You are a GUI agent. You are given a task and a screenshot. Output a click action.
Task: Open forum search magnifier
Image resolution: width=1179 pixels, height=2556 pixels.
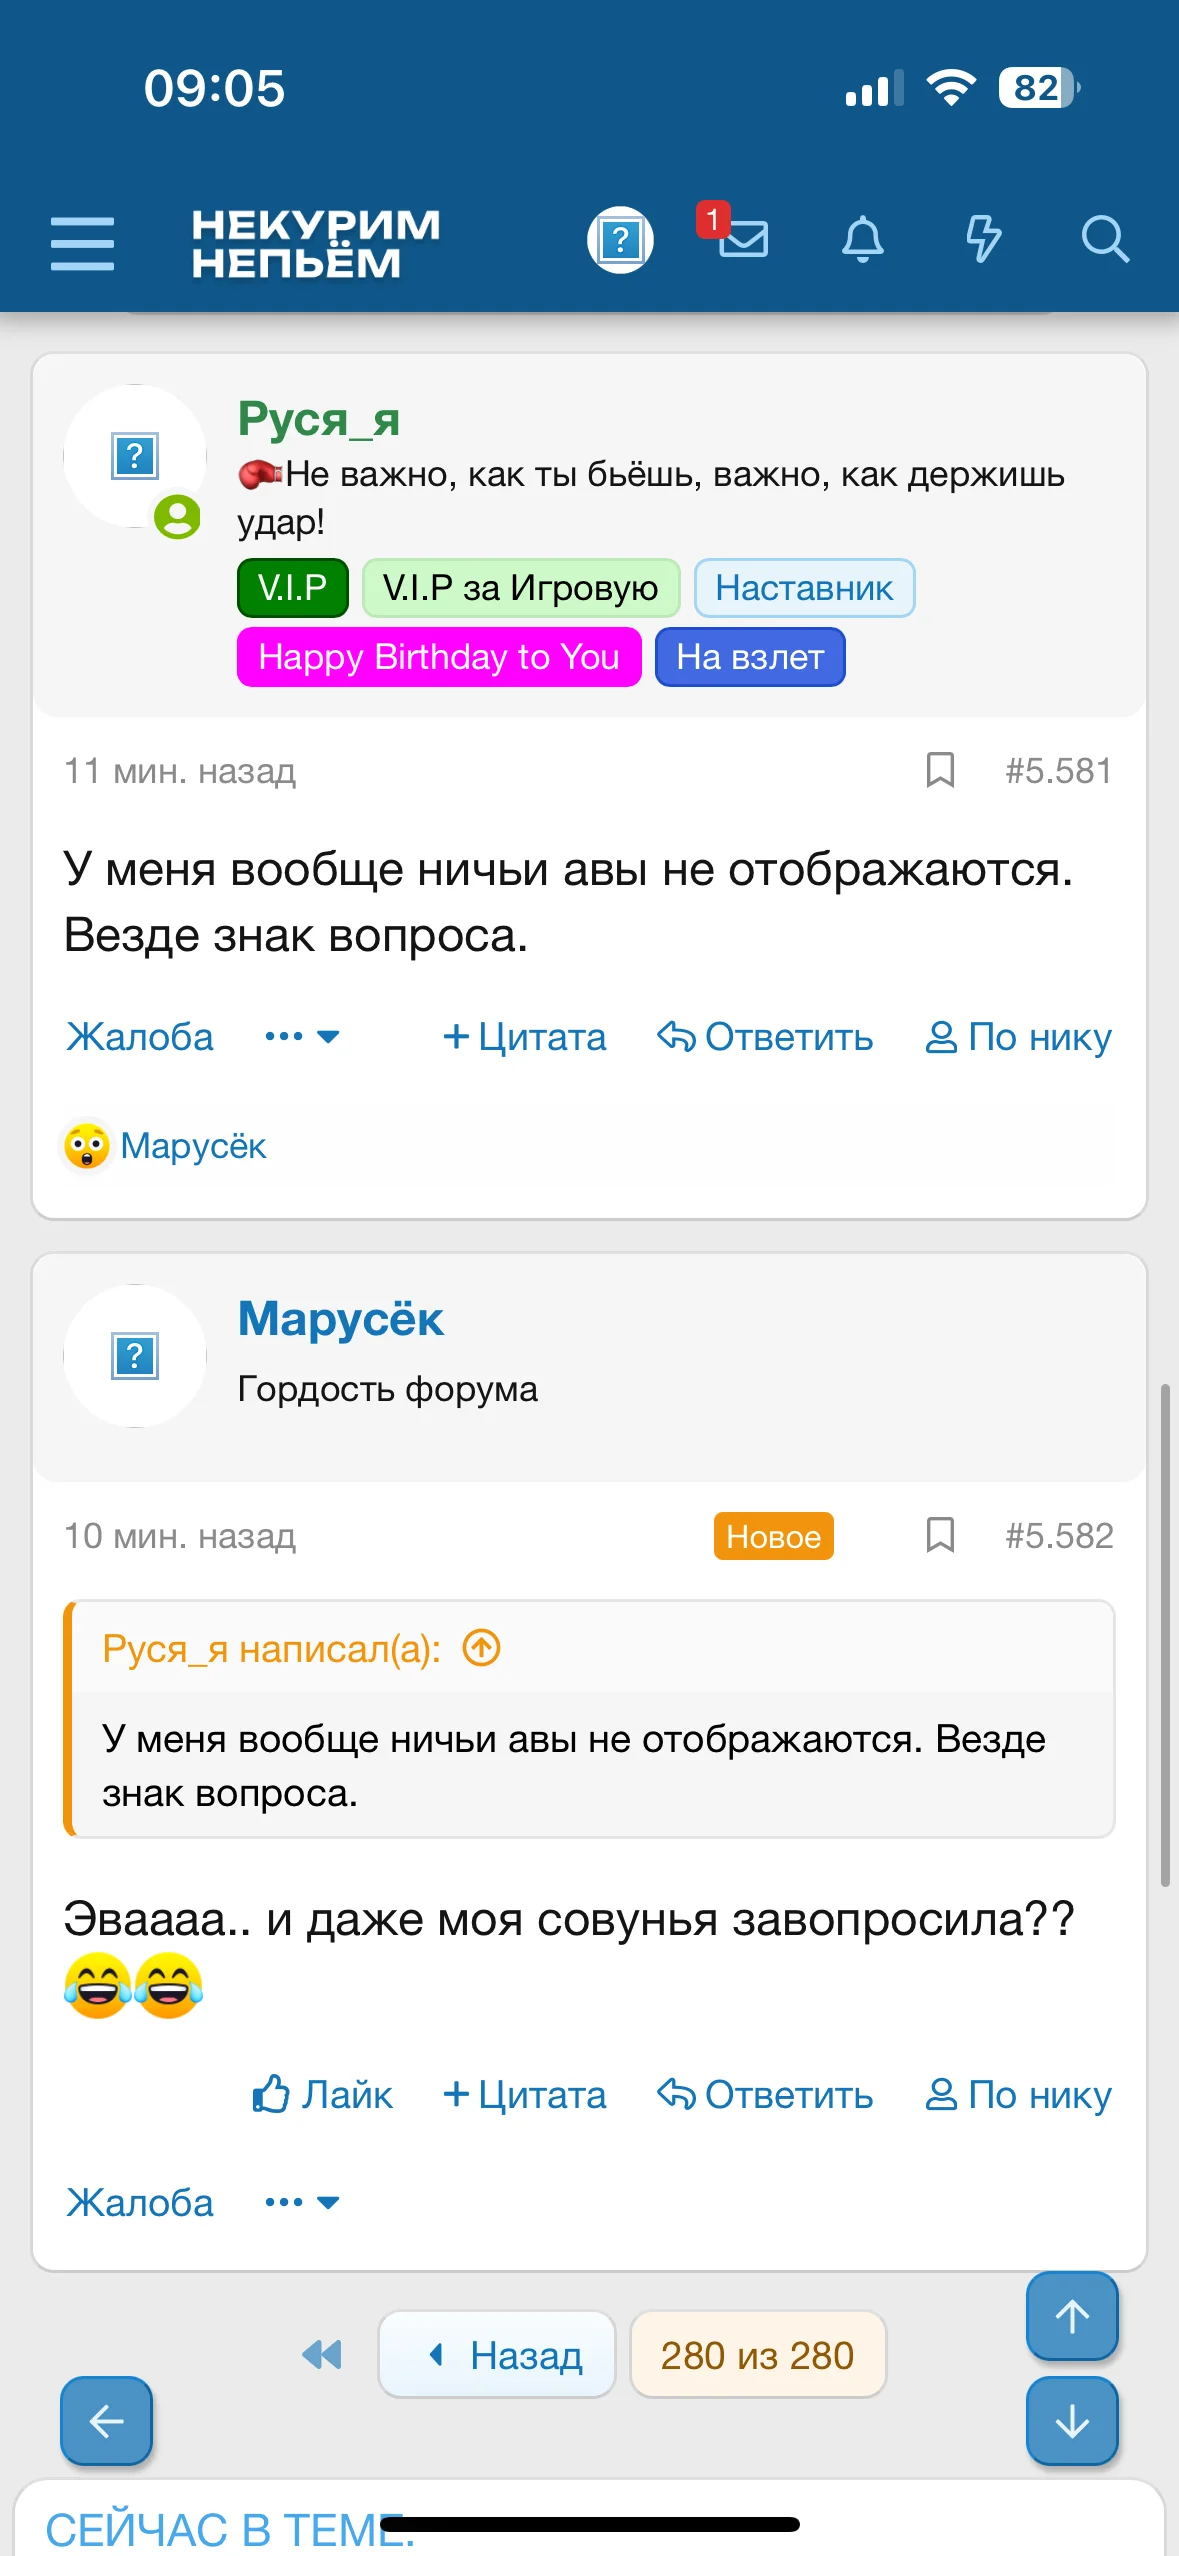[x=1104, y=240]
